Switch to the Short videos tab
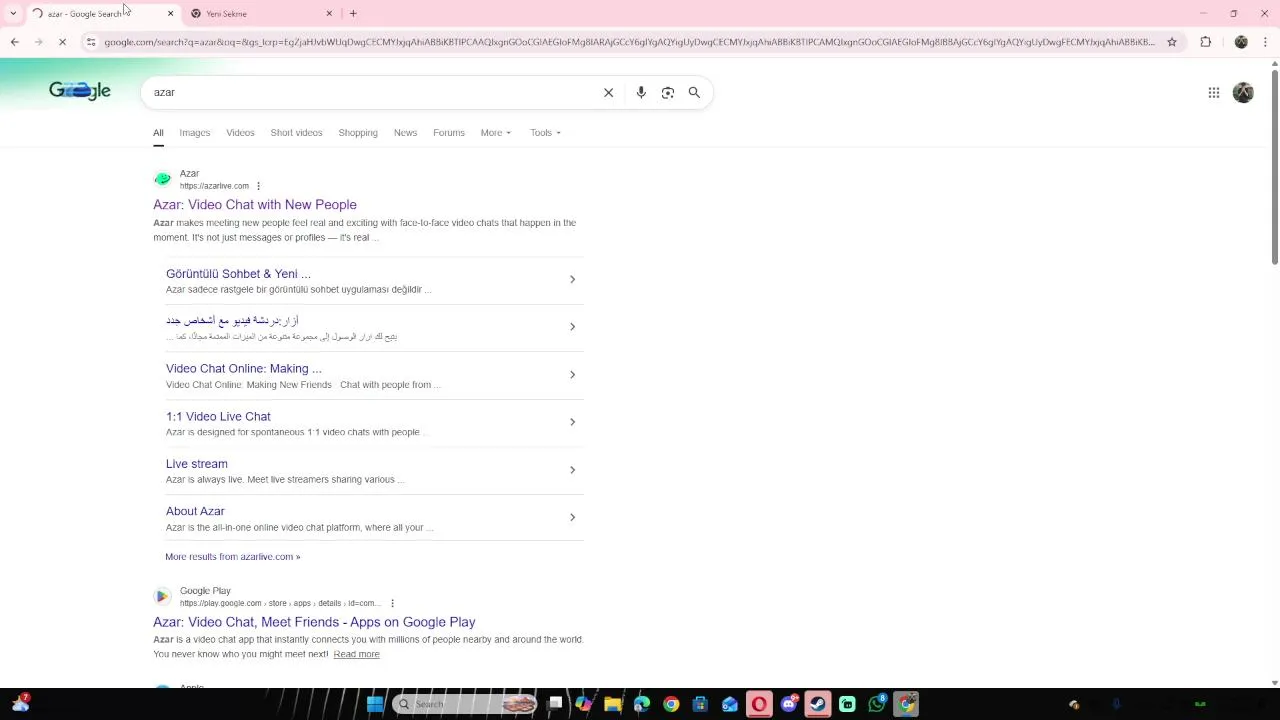Image resolution: width=1280 pixels, height=720 pixels. [296, 132]
